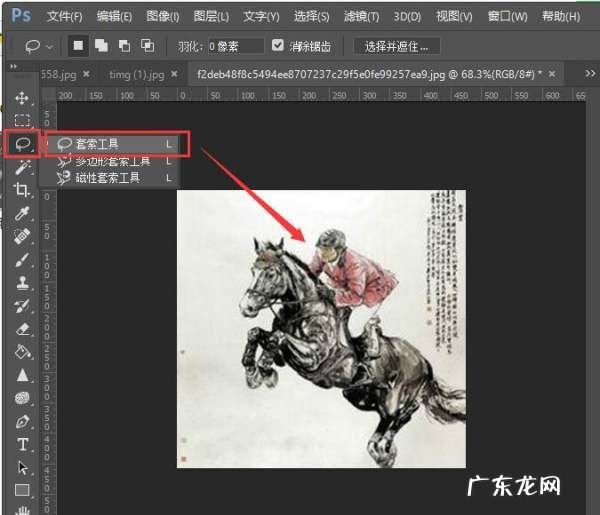Choose the Eraser tool
Screen dimensions: 600x515
click(22, 328)
